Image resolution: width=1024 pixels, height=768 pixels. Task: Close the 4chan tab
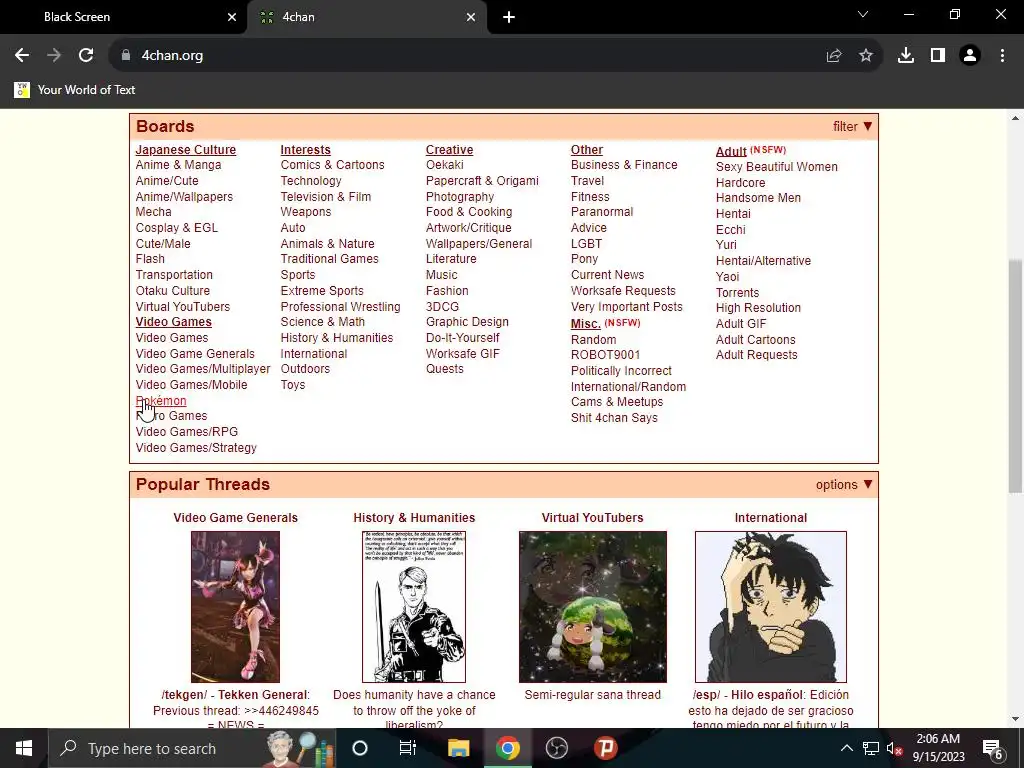471,17
